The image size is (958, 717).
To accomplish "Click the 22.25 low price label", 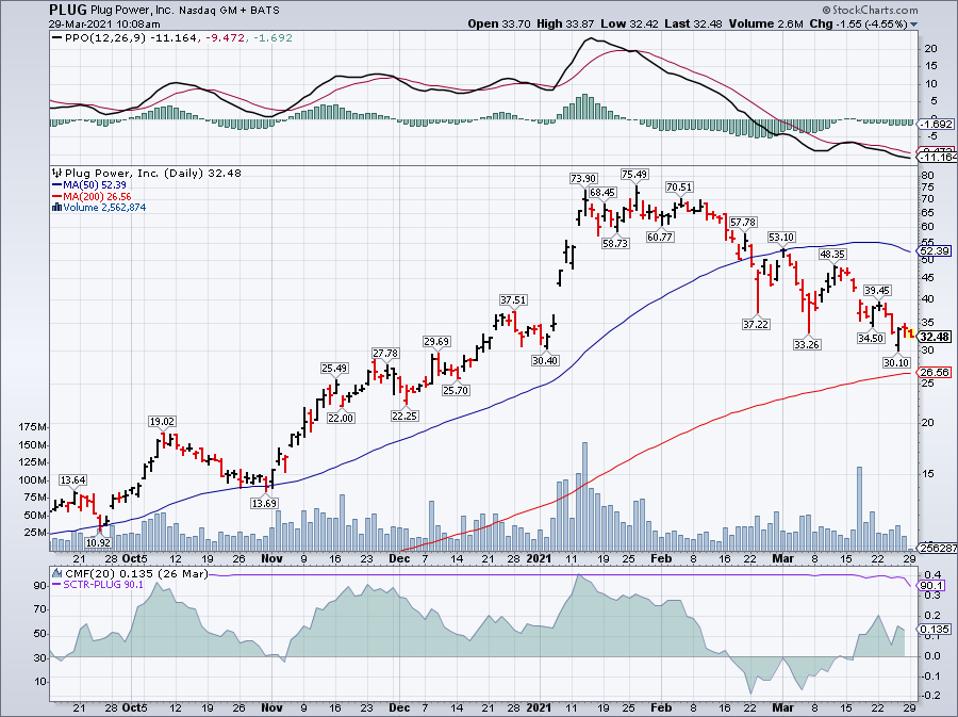I will point(404,415).
